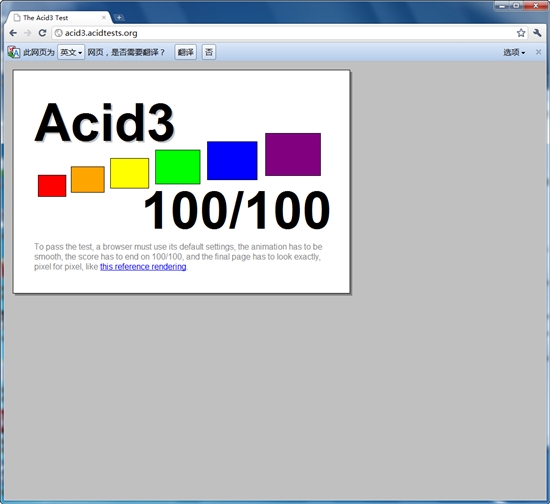550x504 pixels.
Task: Open a new tab with plus button
Action: pos(119,17)
